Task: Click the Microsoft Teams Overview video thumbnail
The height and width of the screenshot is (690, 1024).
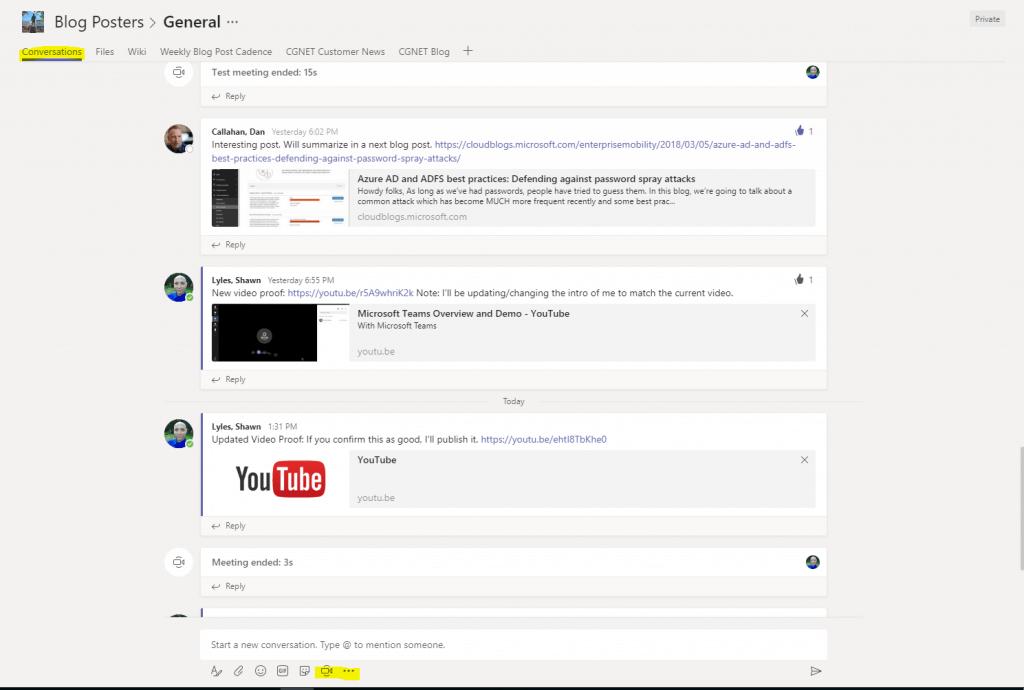Action: pyautogui.click(x=280, y=333)
